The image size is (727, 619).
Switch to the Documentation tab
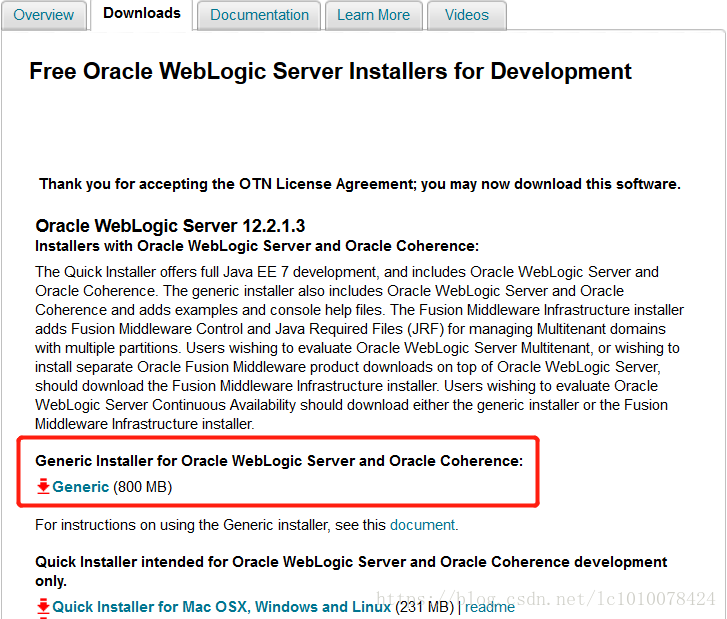click(259, 15)
